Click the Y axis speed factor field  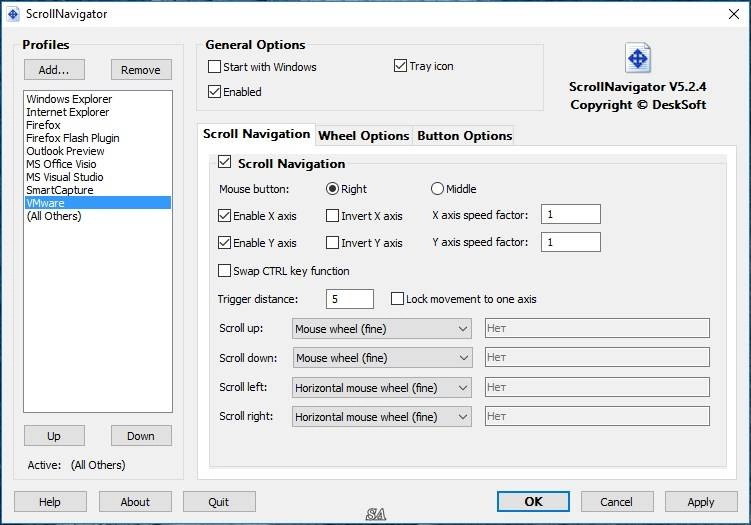(x=570, y=242)
